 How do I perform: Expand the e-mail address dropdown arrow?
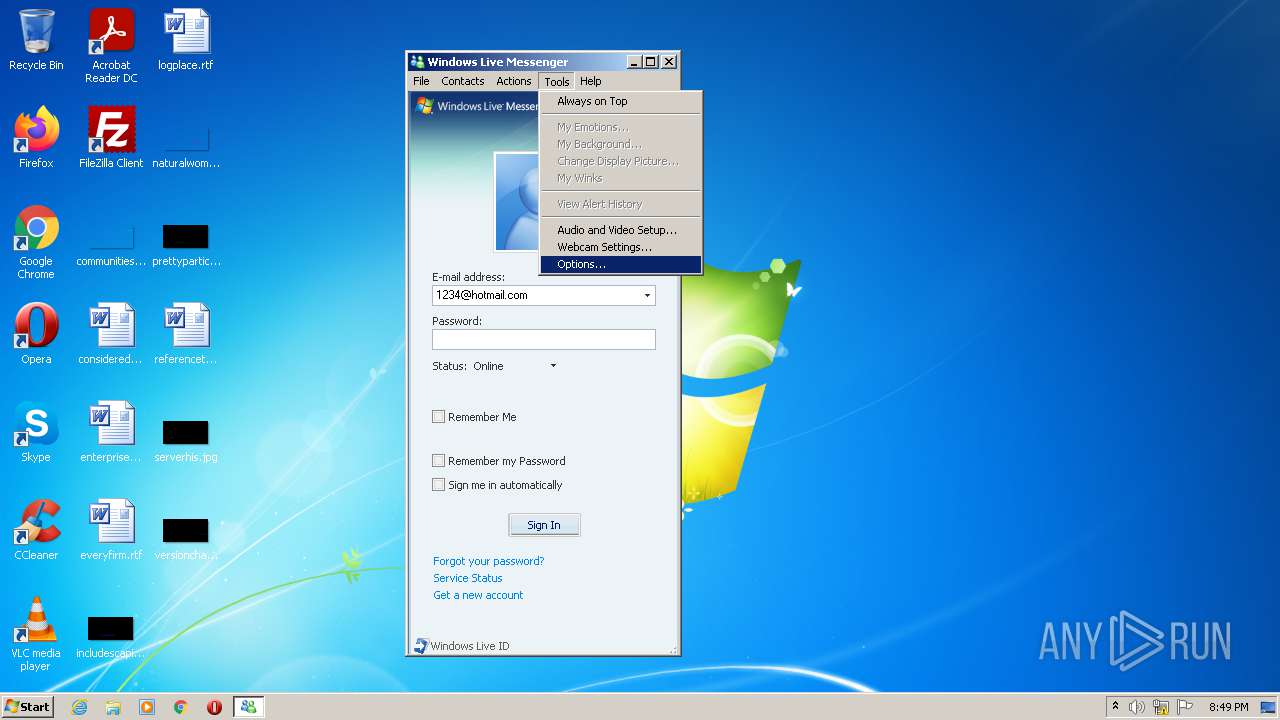647,295
